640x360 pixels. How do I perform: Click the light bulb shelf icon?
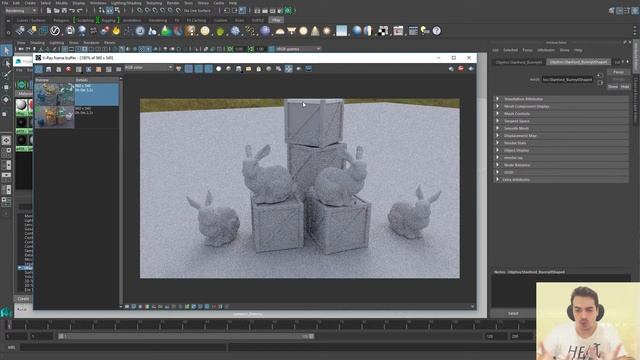coord(425,31)
